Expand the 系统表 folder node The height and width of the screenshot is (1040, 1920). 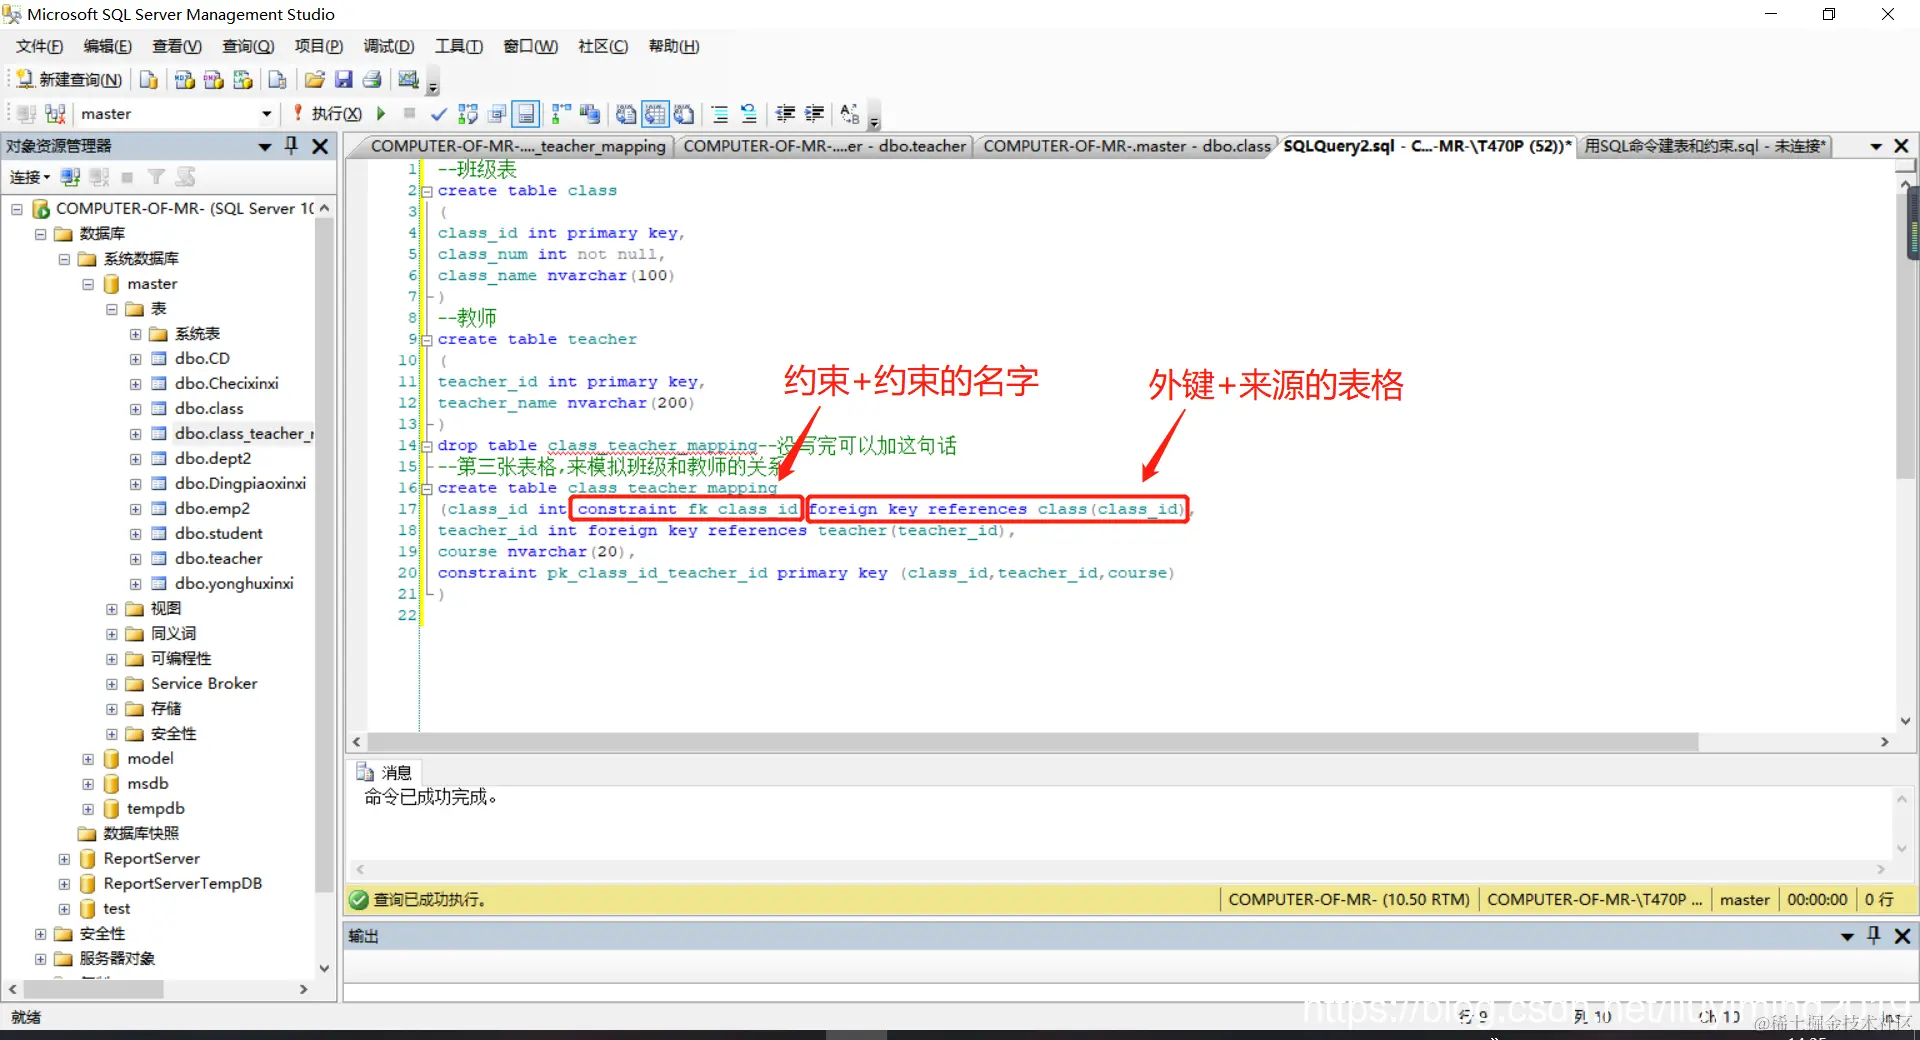pos(135,334)
